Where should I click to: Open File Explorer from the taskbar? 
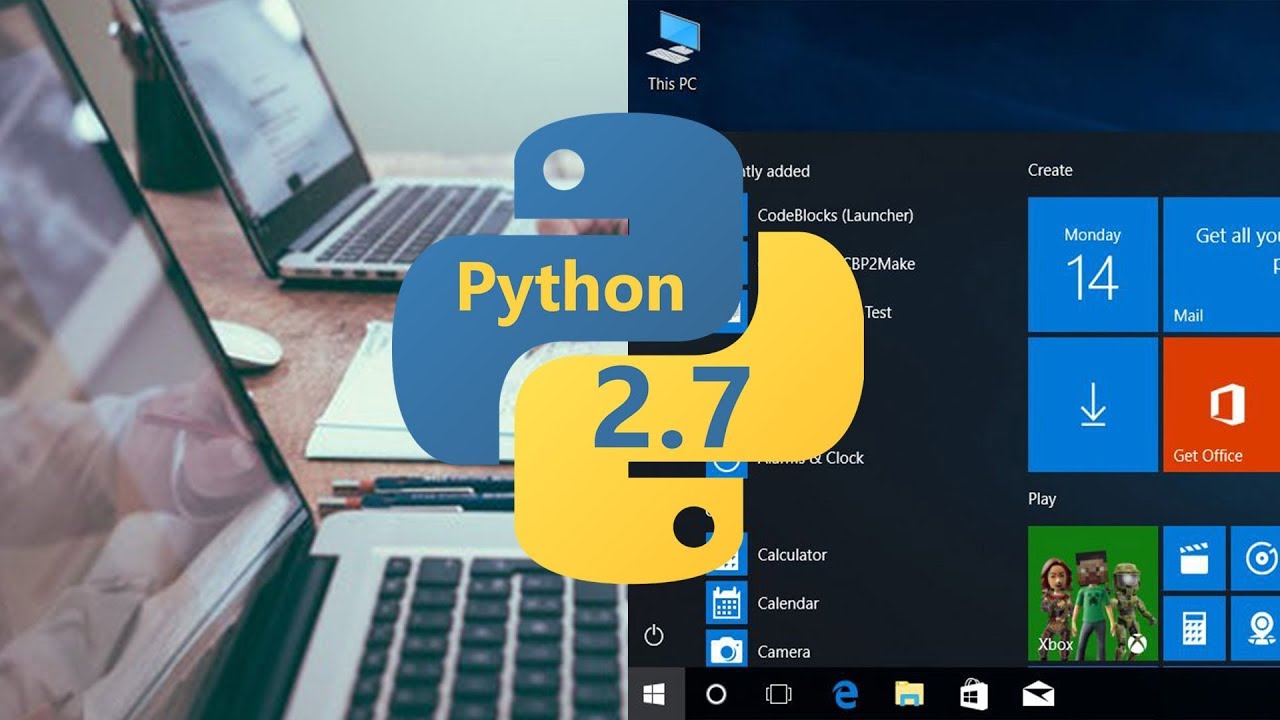pyautogui.click(x=908, y=694)
